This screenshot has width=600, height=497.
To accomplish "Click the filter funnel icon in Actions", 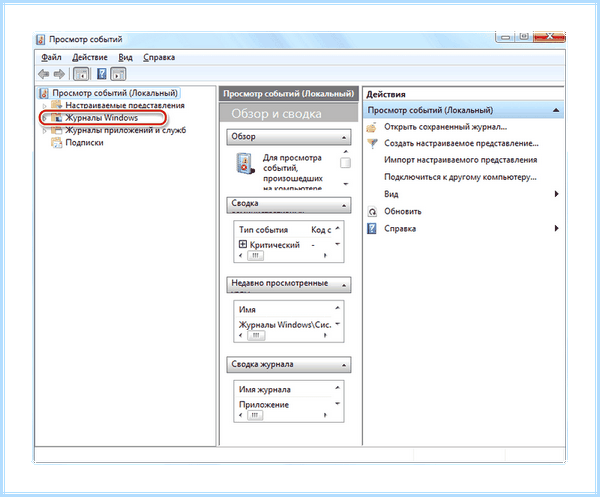I will 372,144.
